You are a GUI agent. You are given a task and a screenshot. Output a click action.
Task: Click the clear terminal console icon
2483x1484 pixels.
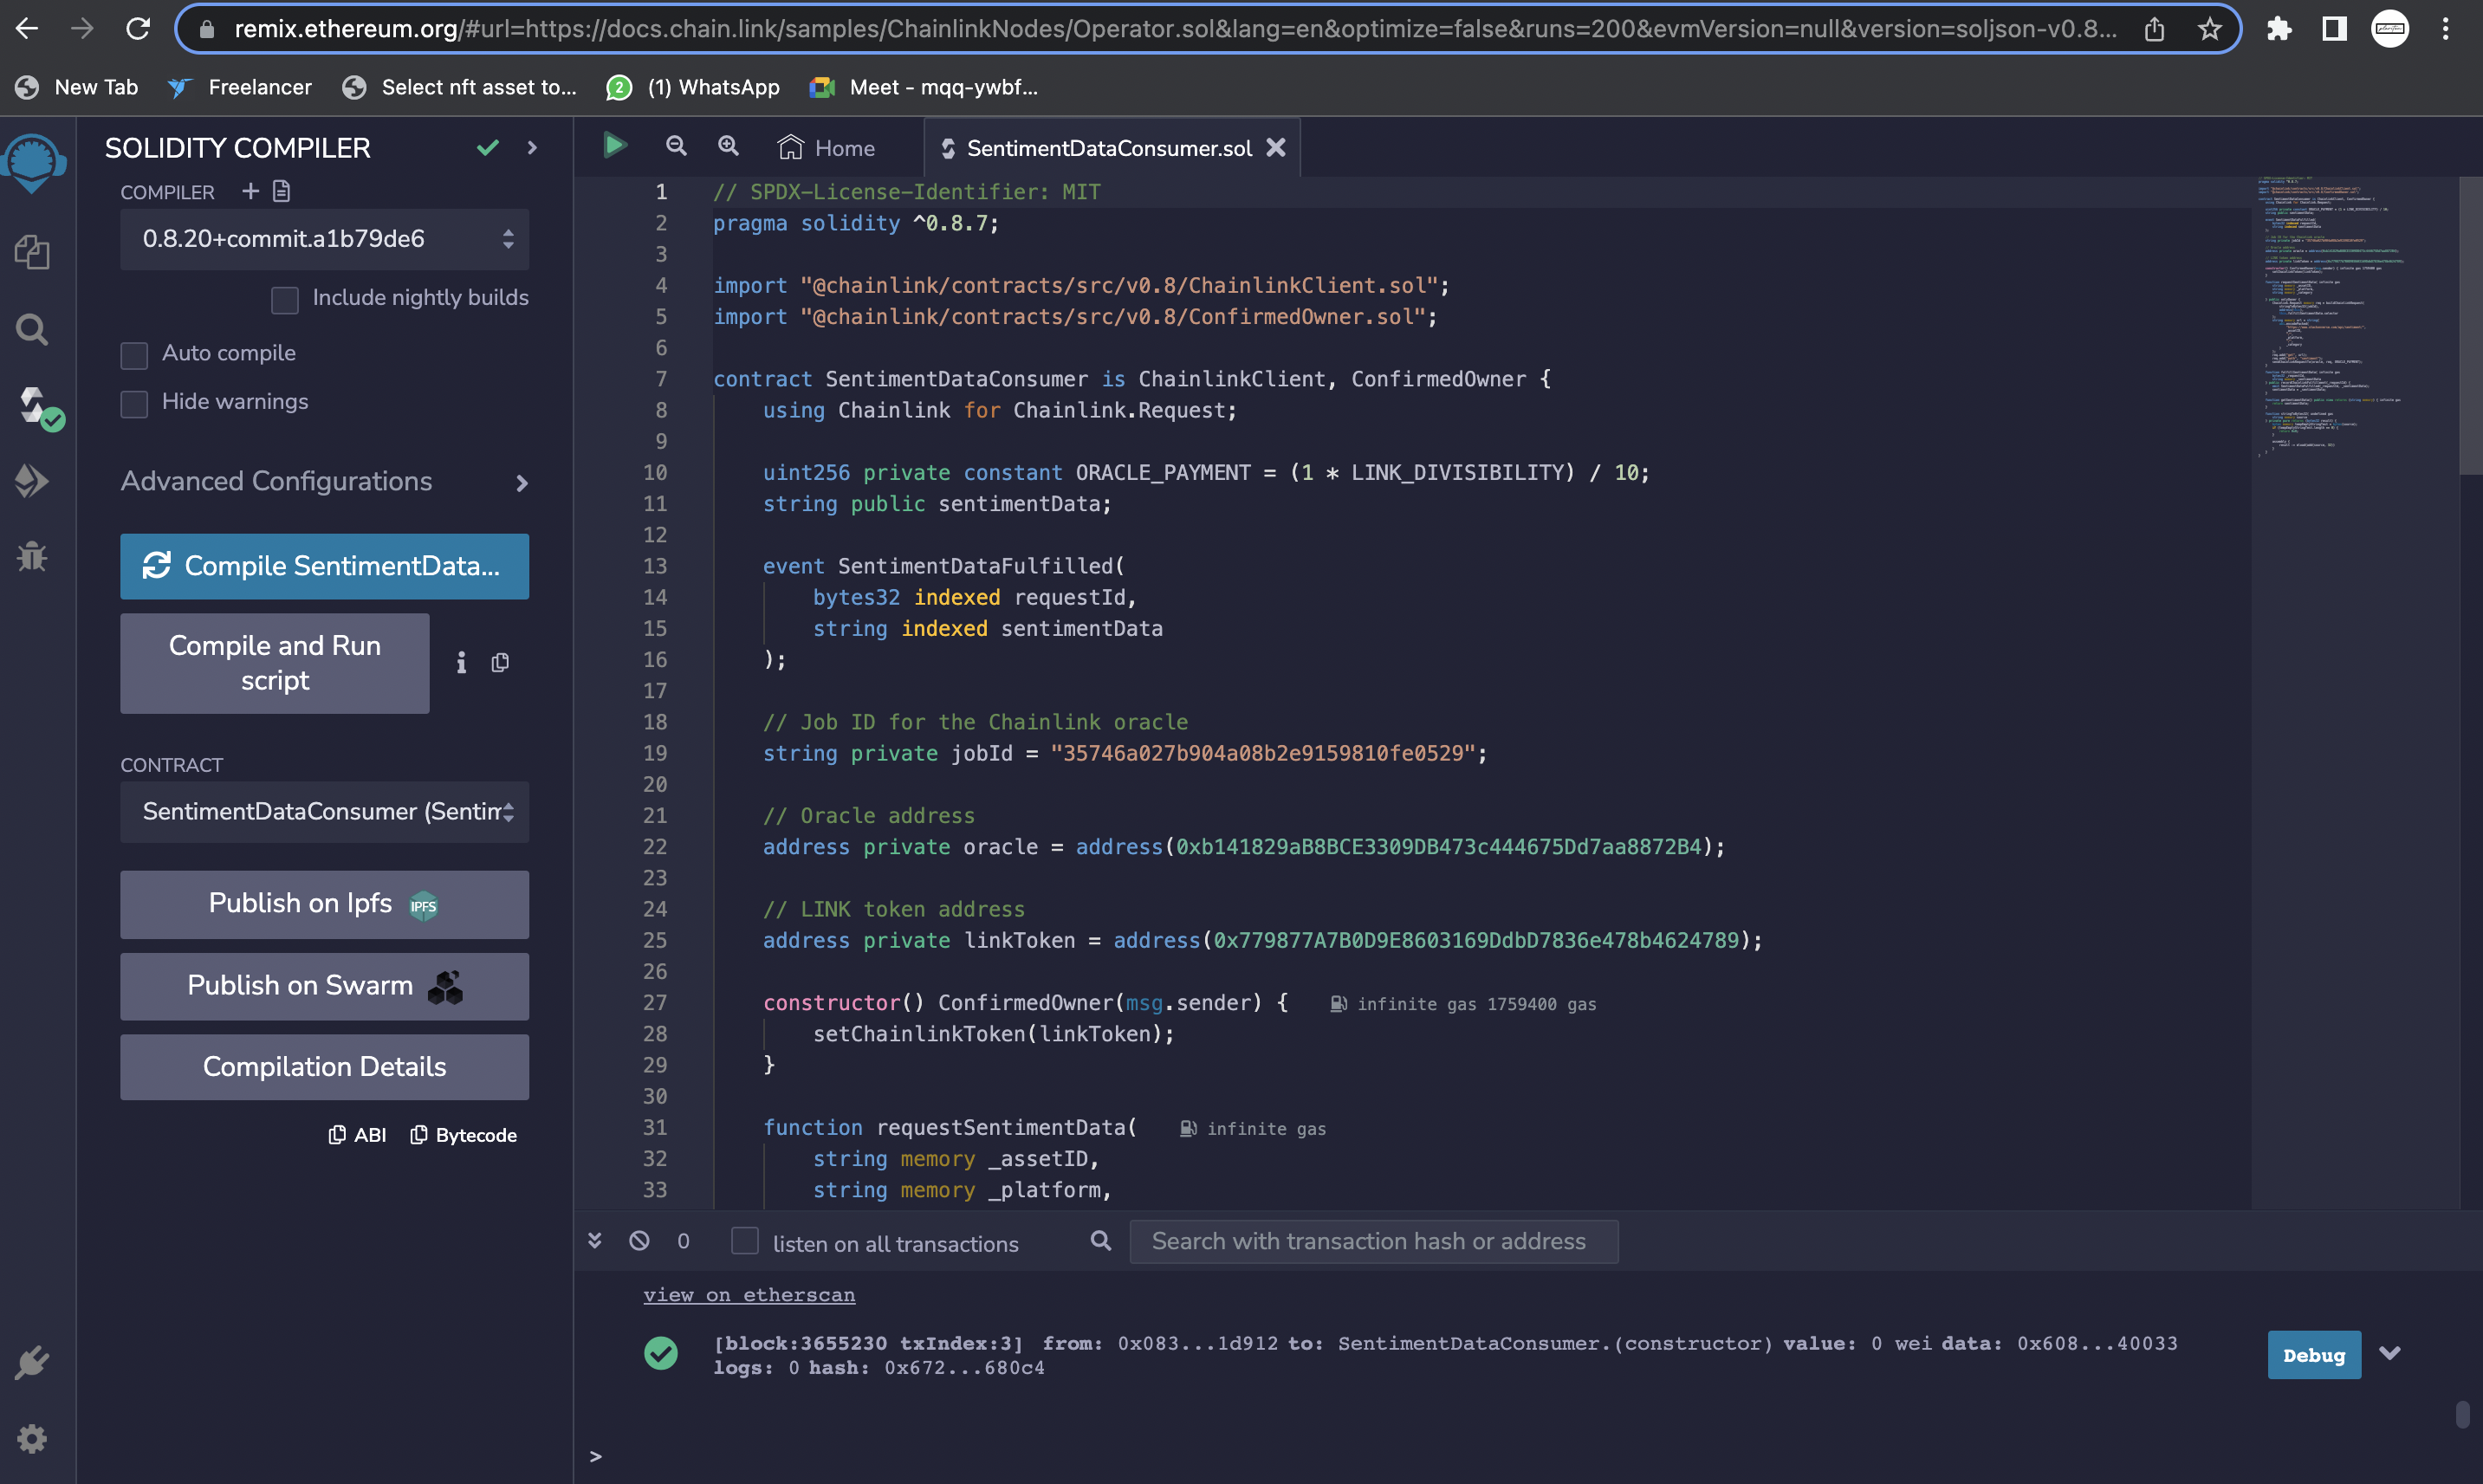[x=639, y=1241]
